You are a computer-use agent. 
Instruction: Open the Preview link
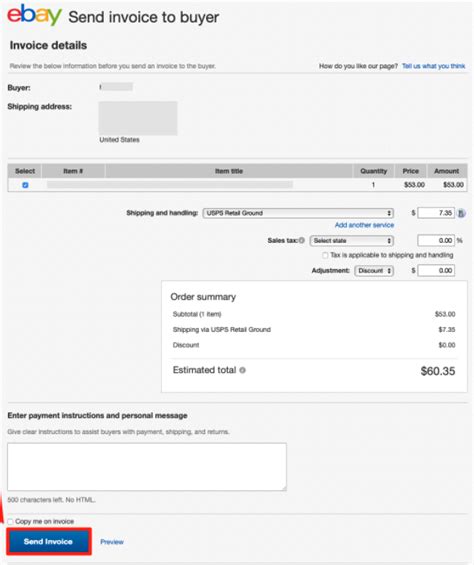[112, 542]
